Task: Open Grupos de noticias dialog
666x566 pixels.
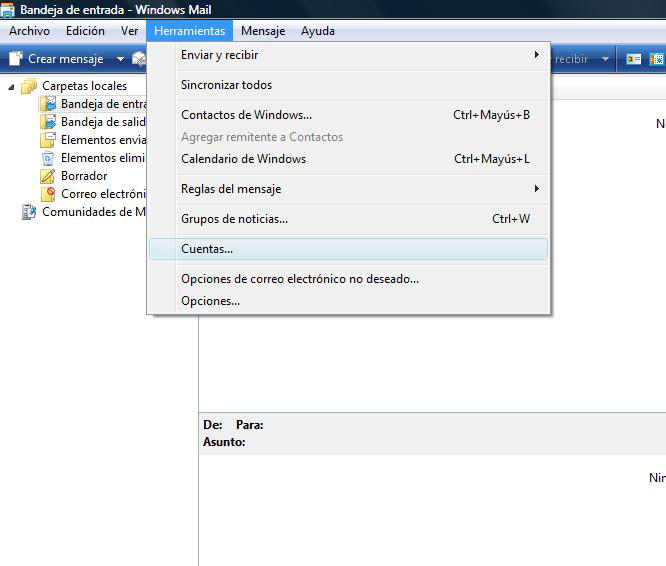Action: [x=348, y=219]
